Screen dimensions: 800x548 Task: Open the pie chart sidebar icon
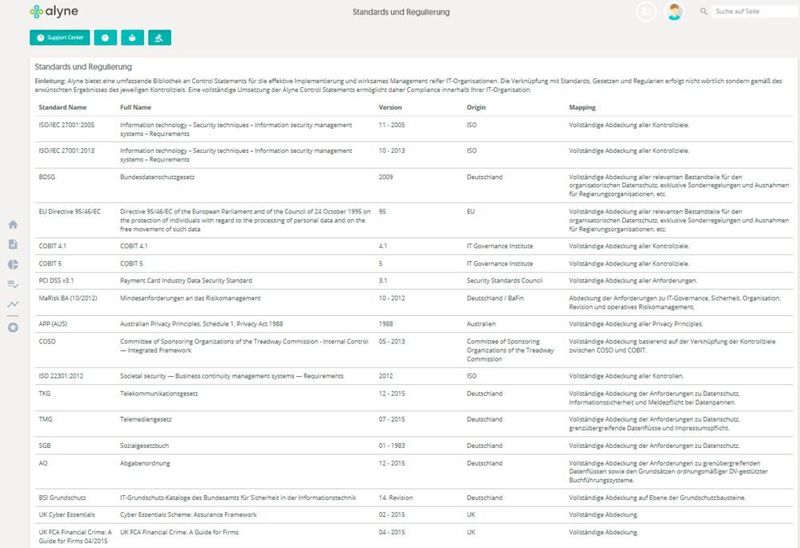[13, 264]
